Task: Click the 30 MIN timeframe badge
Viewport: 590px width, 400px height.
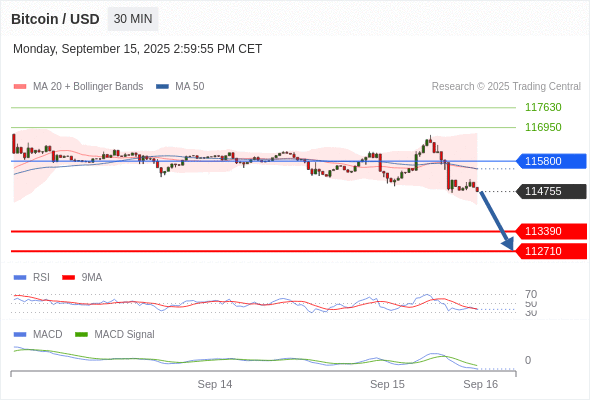Action: coord(133,19)
